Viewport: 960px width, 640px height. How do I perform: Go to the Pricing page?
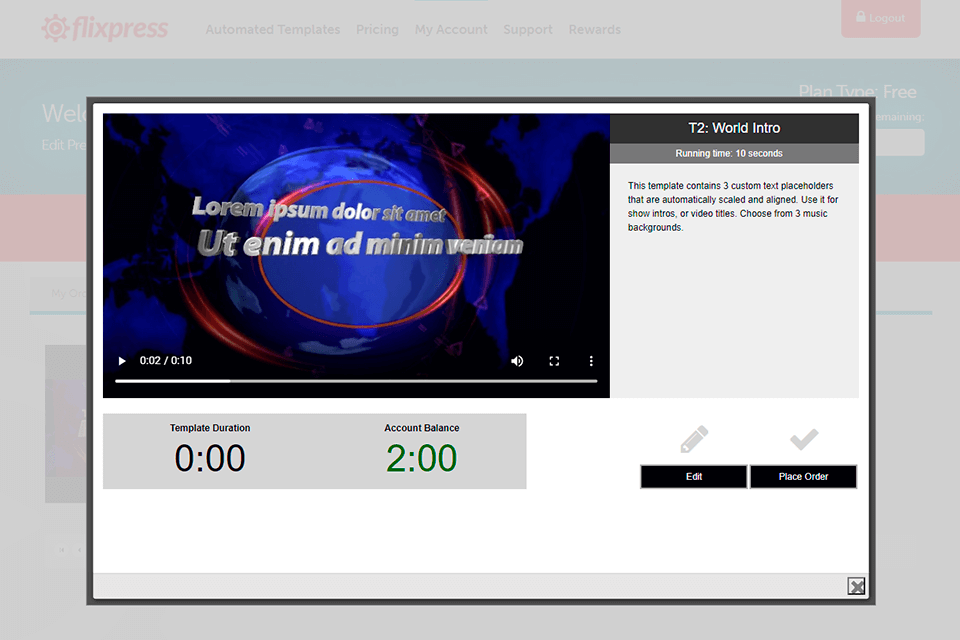377,29
